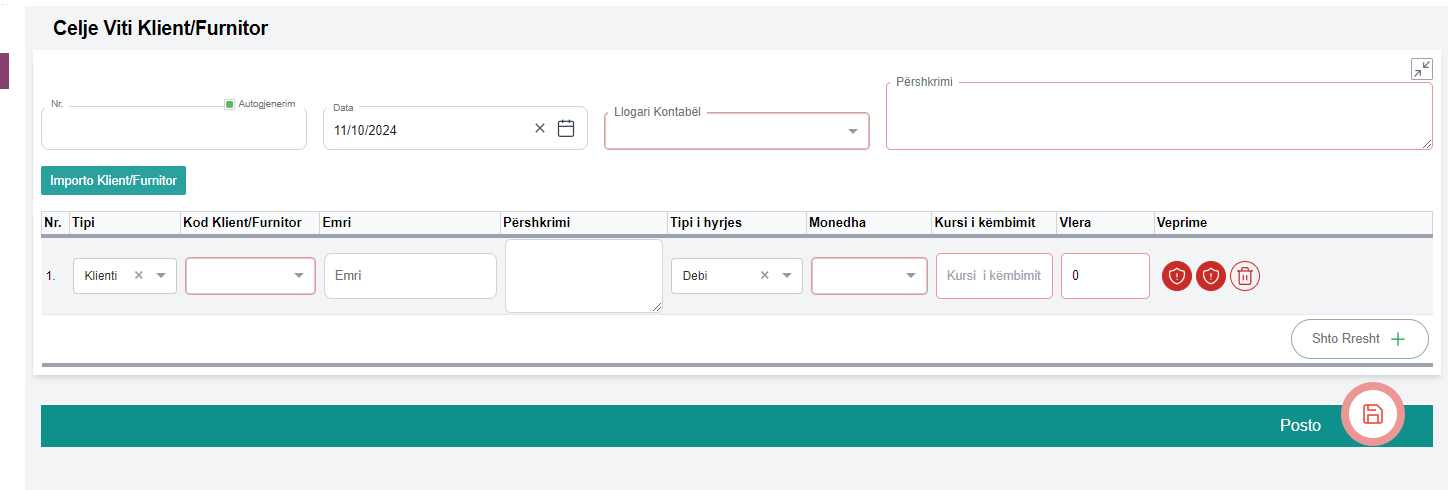This screenshot has width=1448, height=490.
Task: Expand the Kod Klient/Furnitor dropdown
Action: 299,276
